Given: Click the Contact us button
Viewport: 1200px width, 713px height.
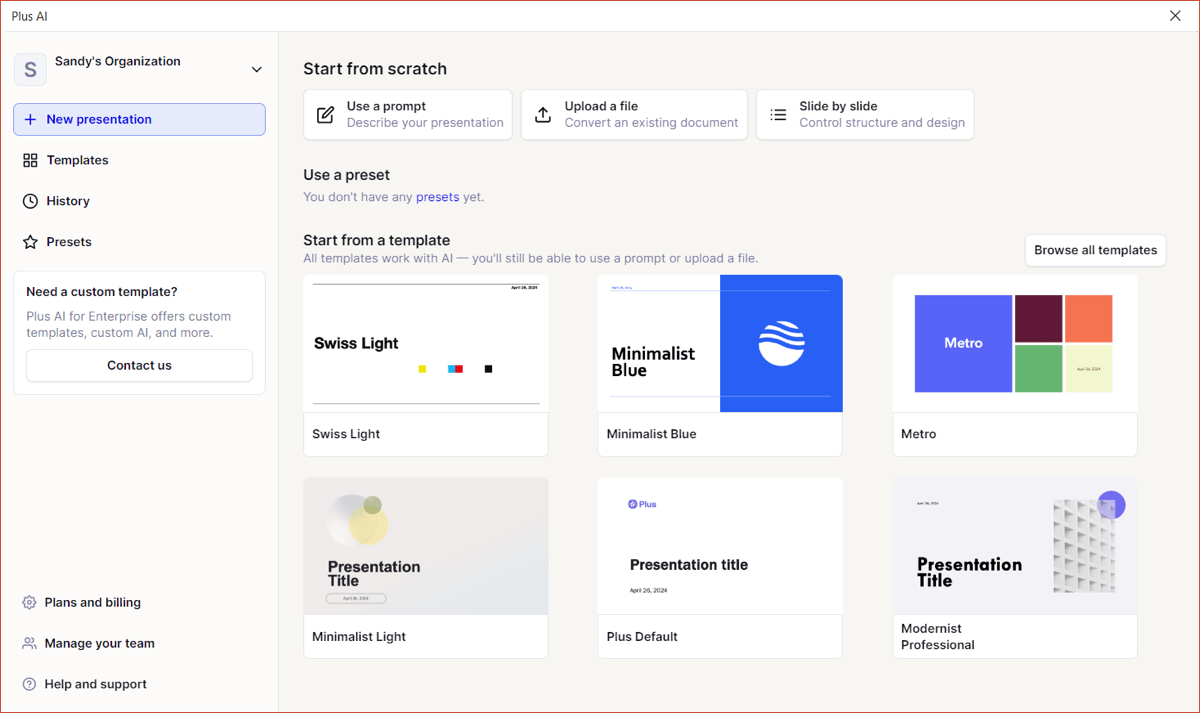Looking at the screenshot, I should coord(139,365).
